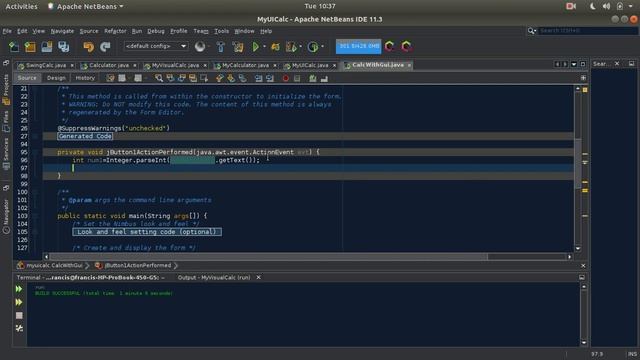Open the default config dropdown
Image resolution: width=640 pixels, height=360 pixels.
156,46
